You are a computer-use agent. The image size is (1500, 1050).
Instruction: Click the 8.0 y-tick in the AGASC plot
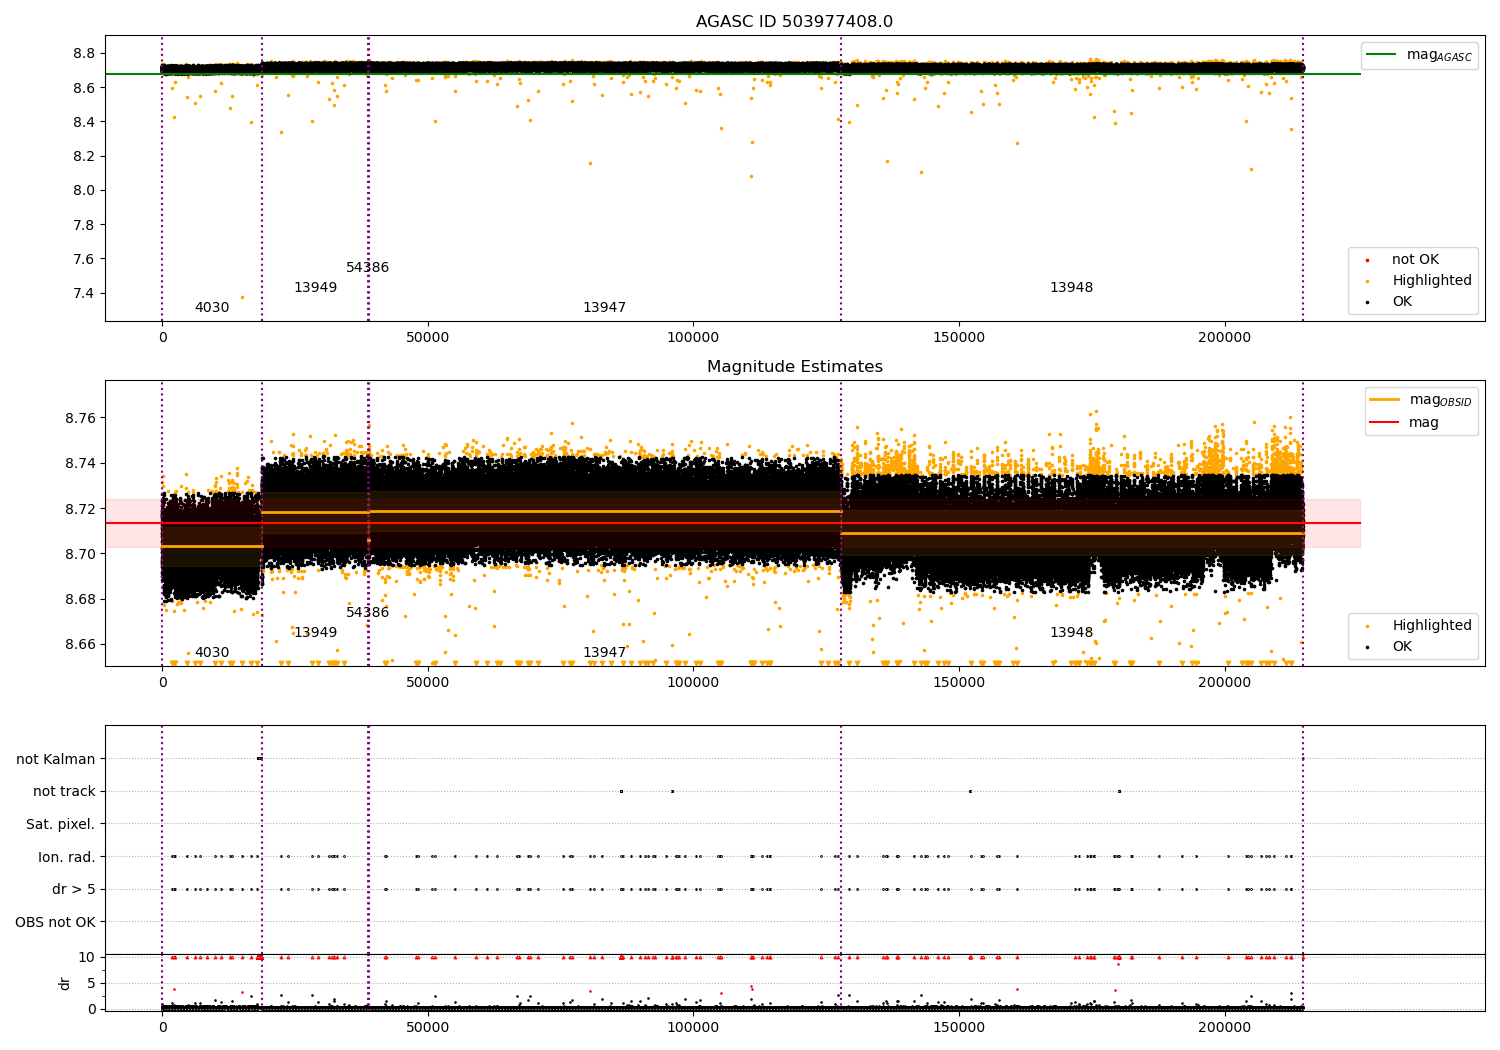(84, 190)
